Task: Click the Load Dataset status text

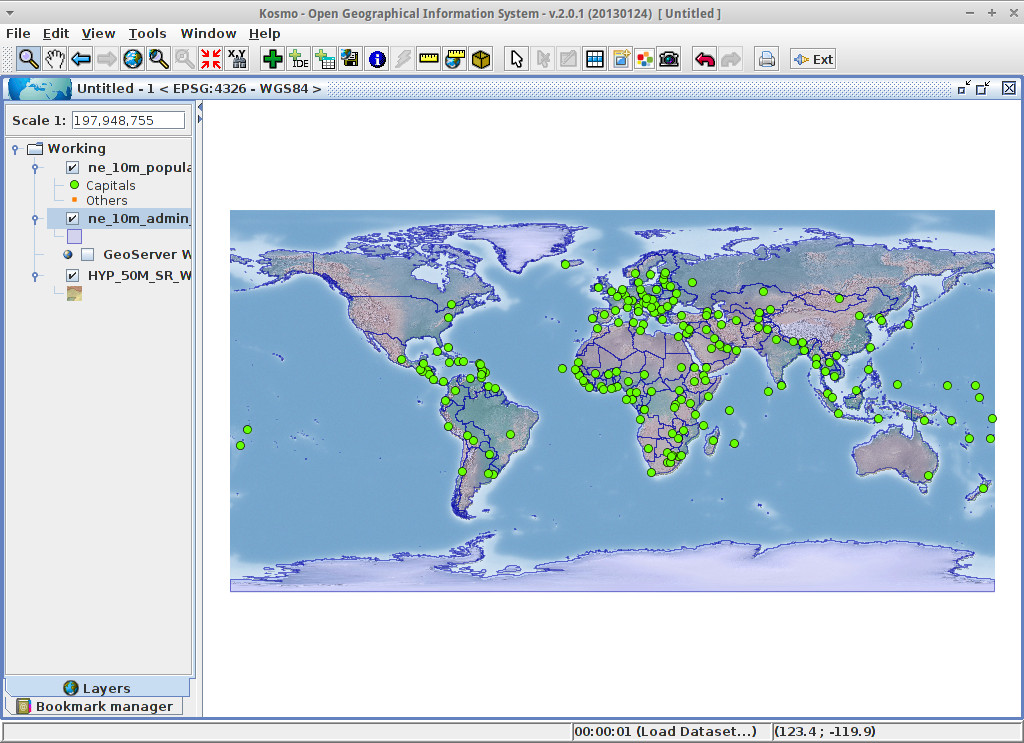Action: (x=666, y=731)
